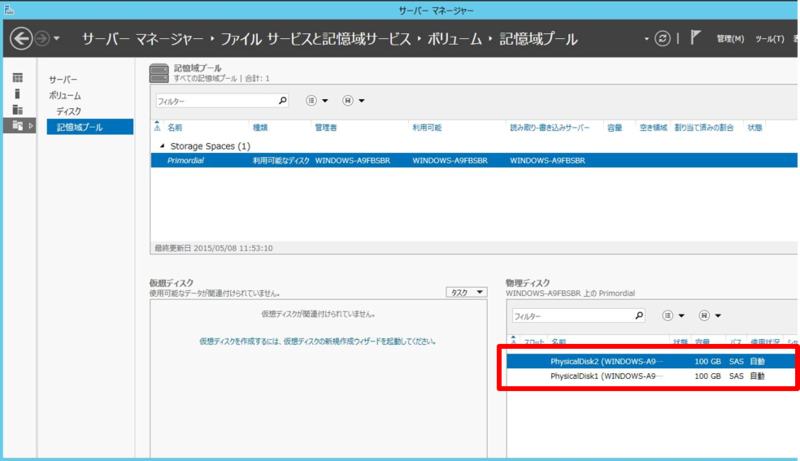Open the ツール(T) menu
The height and width of the screenshot is (461, 800).
768,39
